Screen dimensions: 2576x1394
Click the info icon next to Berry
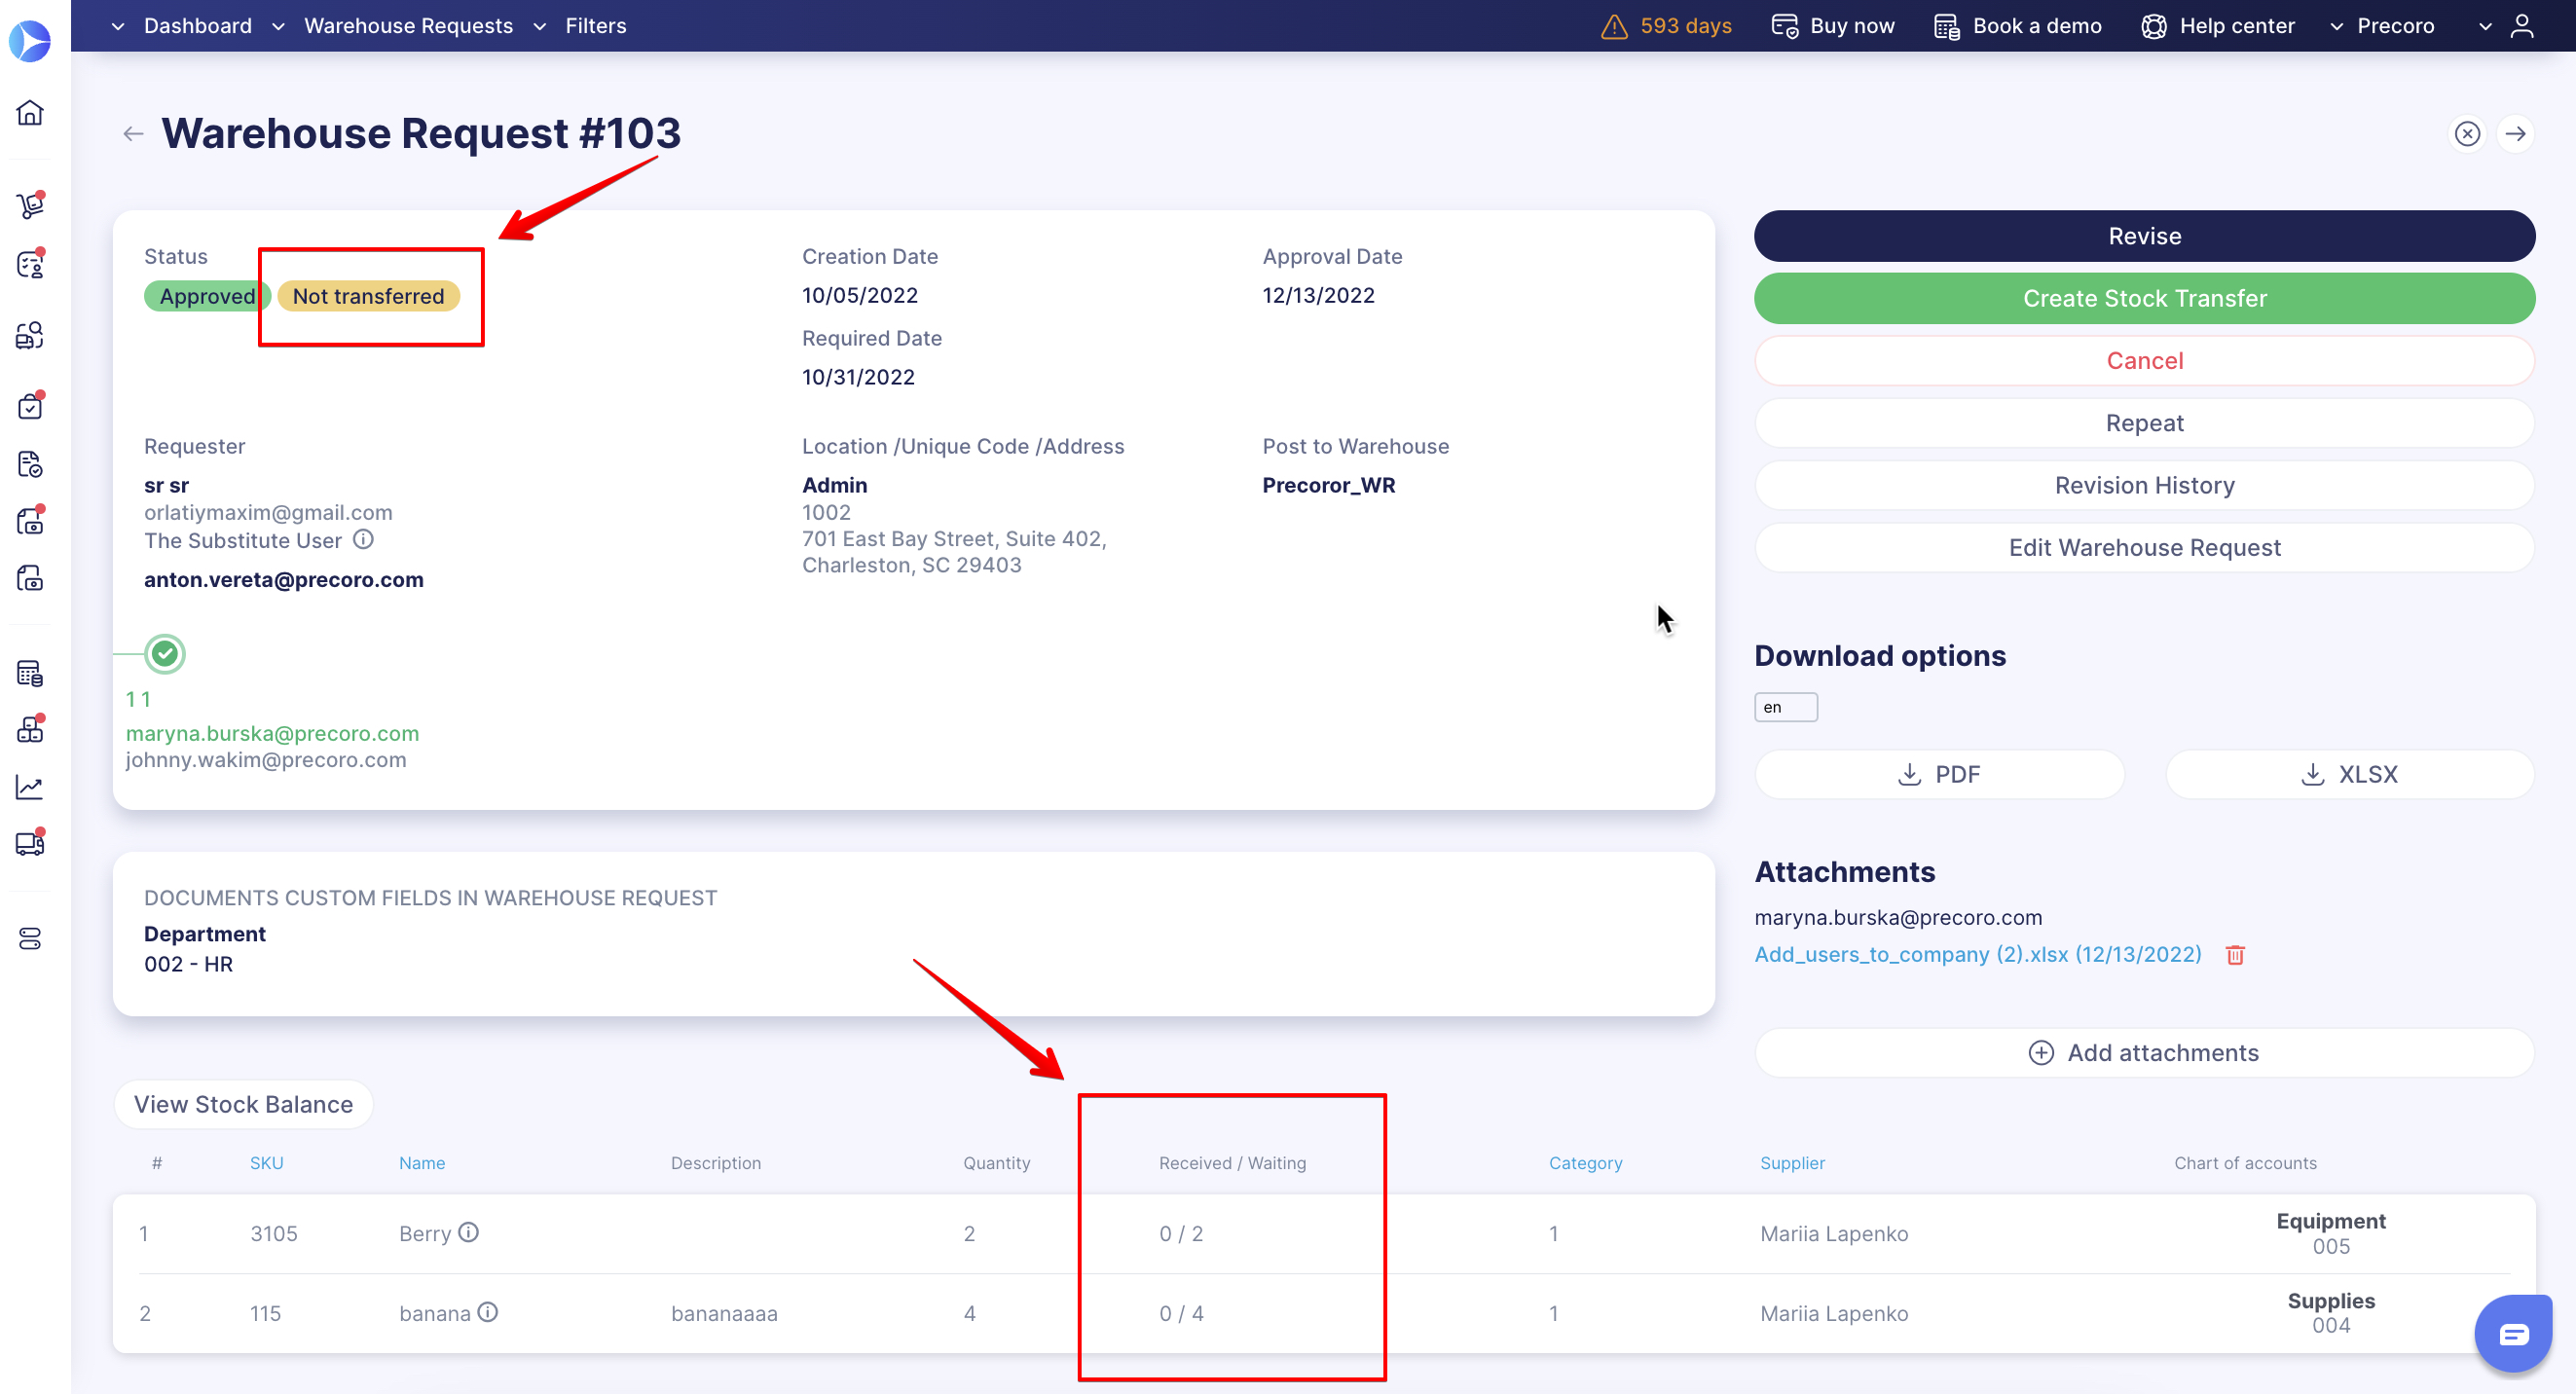(x=469, y=1232)
